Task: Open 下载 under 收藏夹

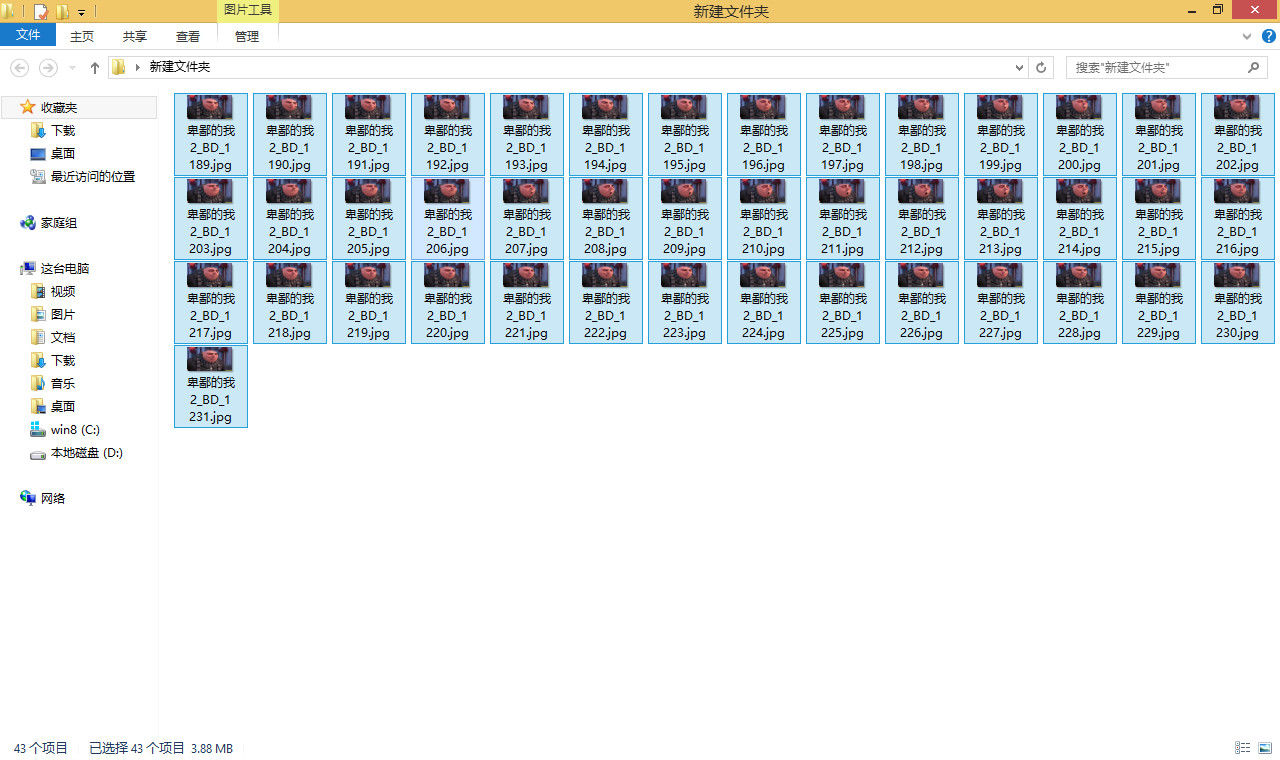Action: tap(63, 130)
